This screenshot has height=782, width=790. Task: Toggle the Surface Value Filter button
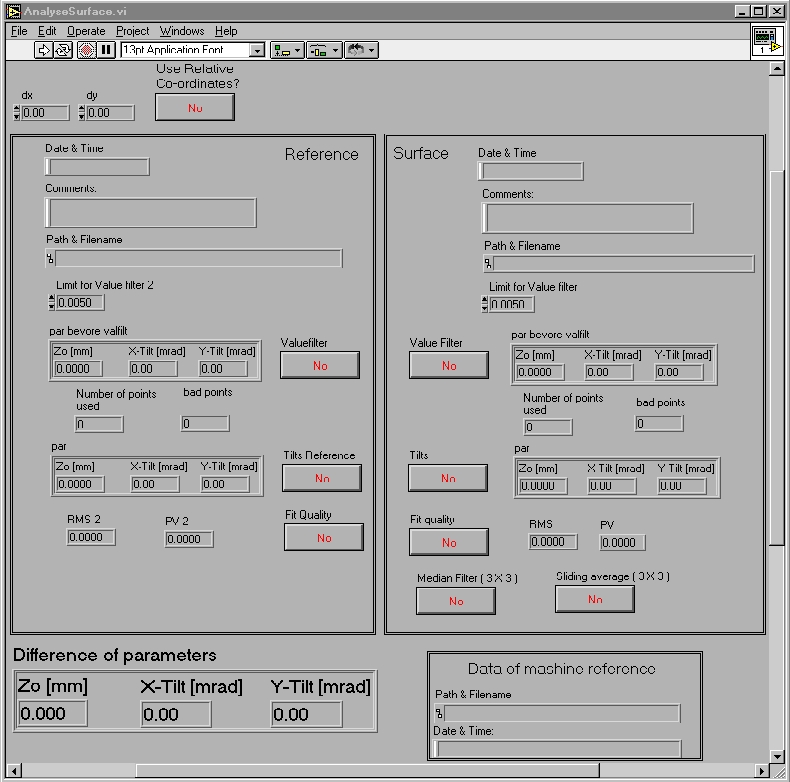tap(449, 365)
